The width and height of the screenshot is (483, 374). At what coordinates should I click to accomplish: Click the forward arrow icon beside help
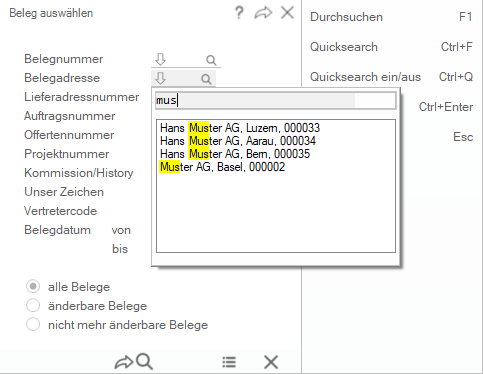tap(263, 13)
